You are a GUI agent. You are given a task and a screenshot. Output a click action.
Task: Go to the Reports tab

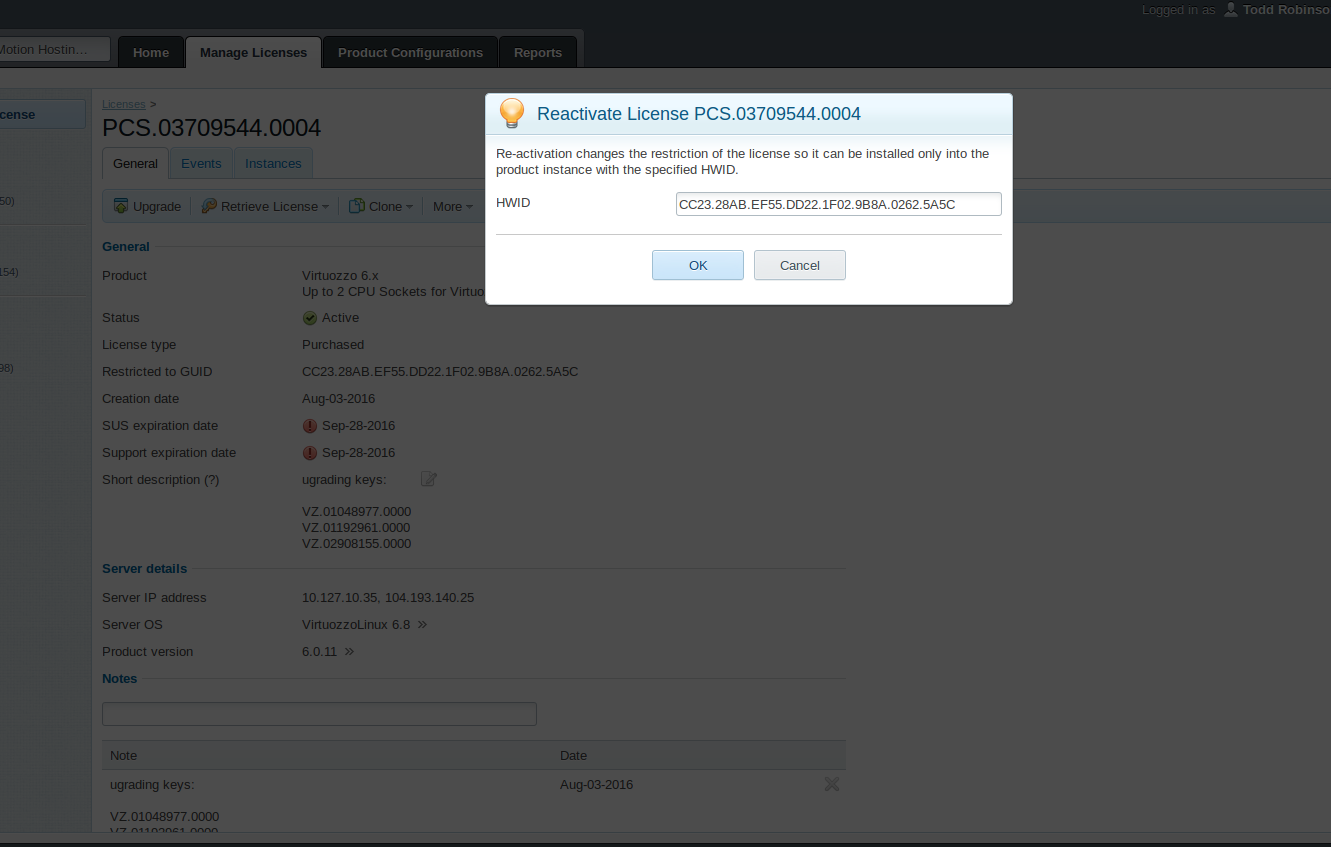tap(538, 53)
